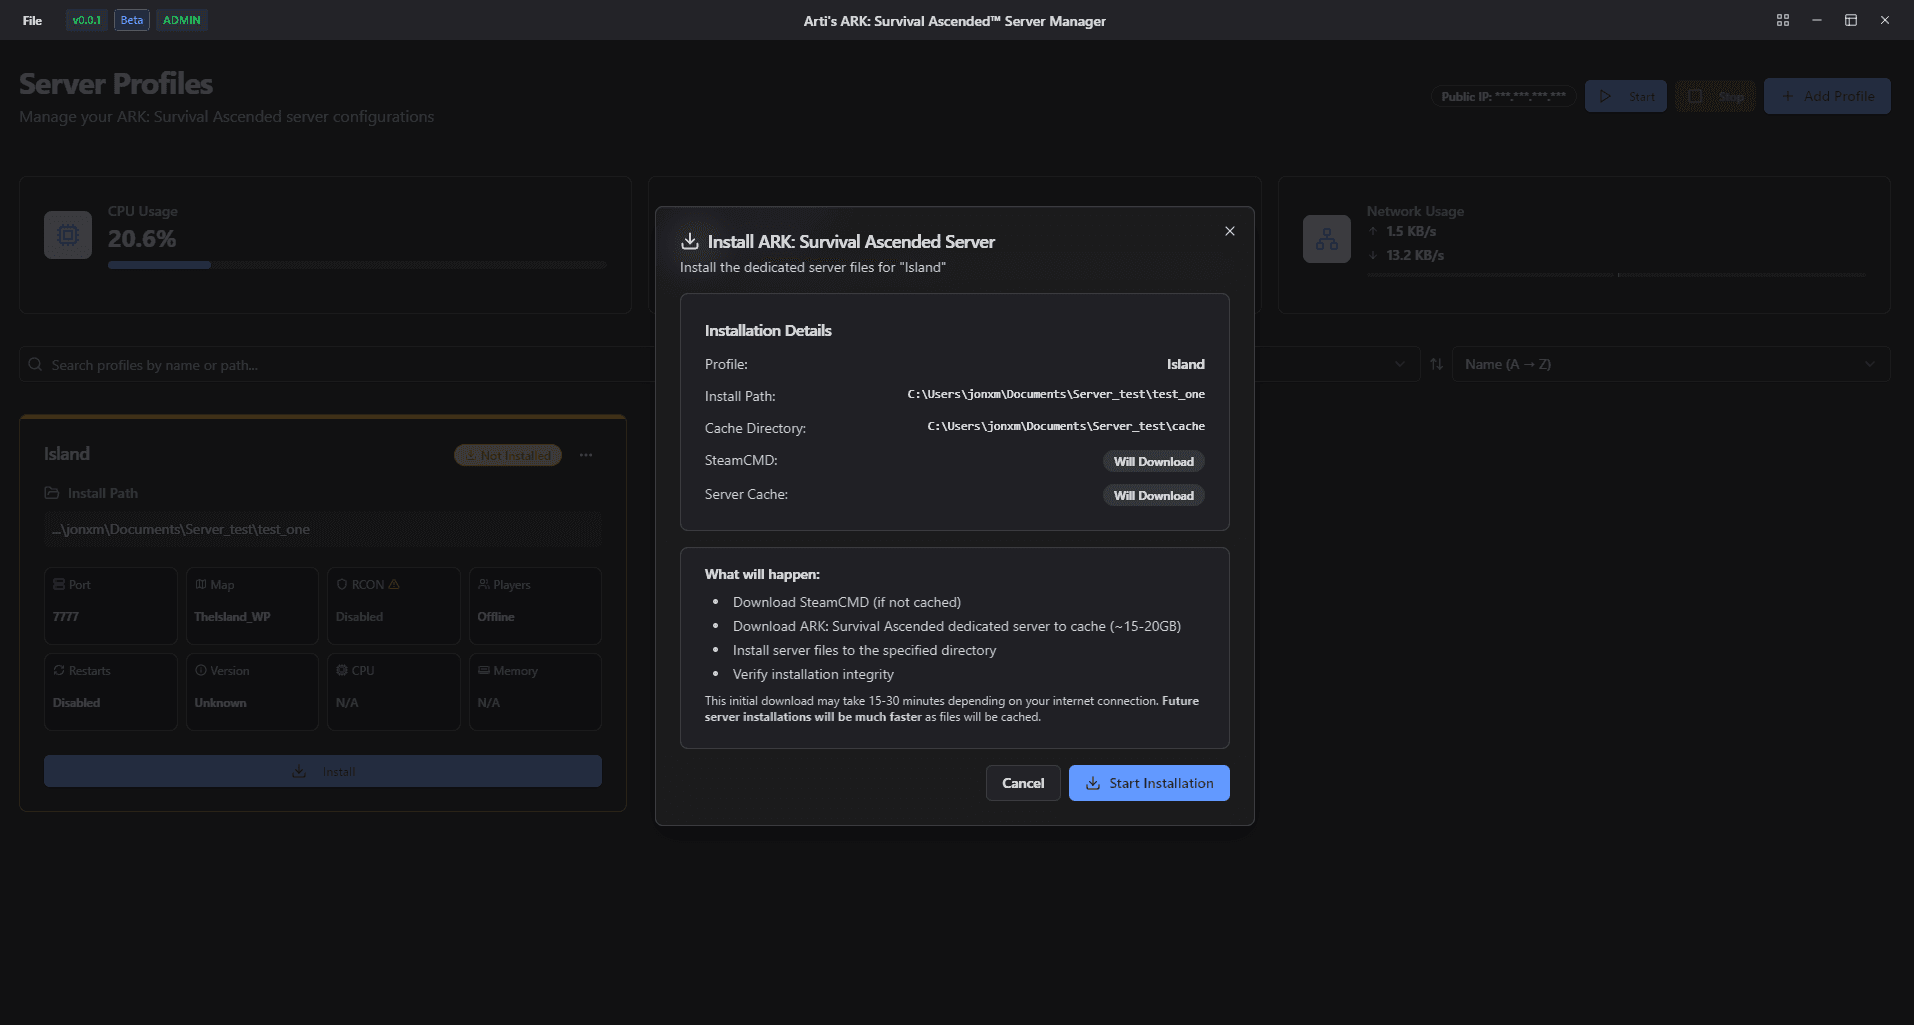
Task: Open the File menu
Action: click(32, 20)
